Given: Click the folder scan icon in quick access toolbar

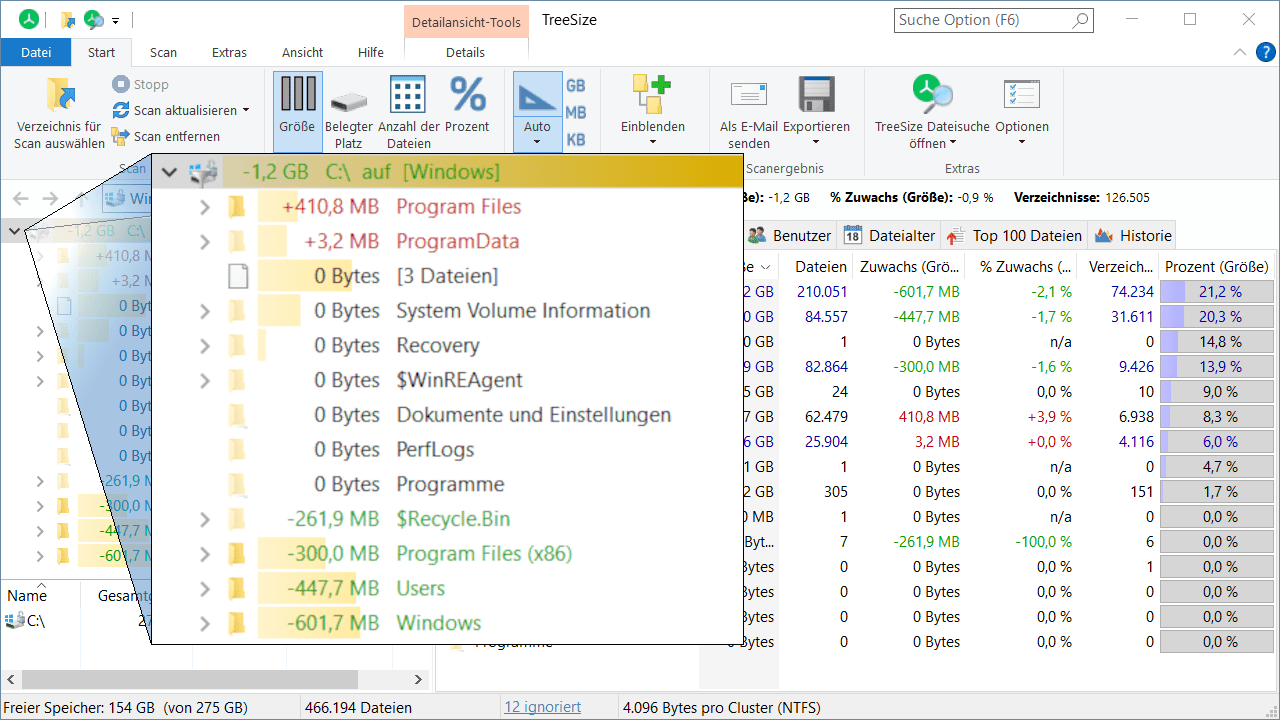Looking at the screenshot, I should [69, 19].
